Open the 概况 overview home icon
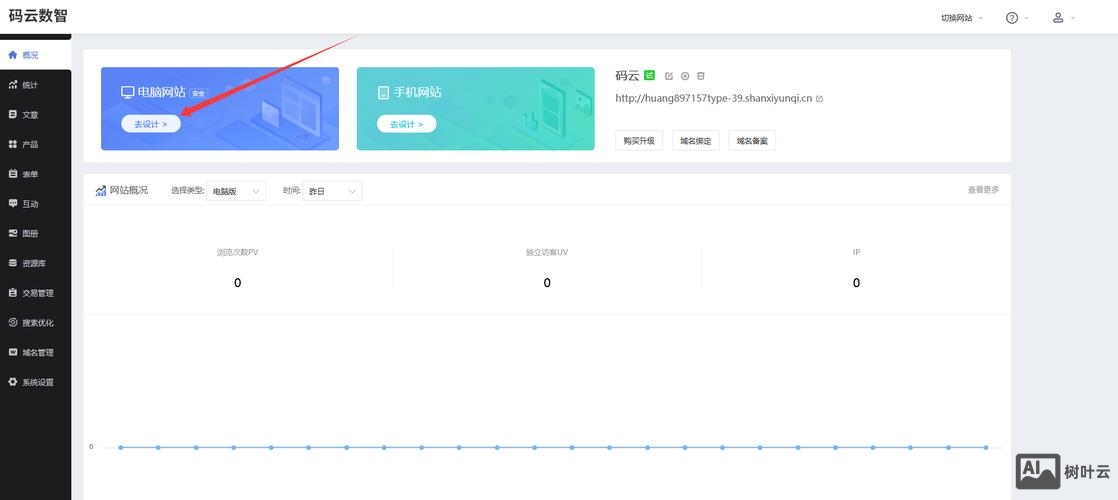Image resolution: width=1118 pixels, height=500 pixels. coord(12,55)
